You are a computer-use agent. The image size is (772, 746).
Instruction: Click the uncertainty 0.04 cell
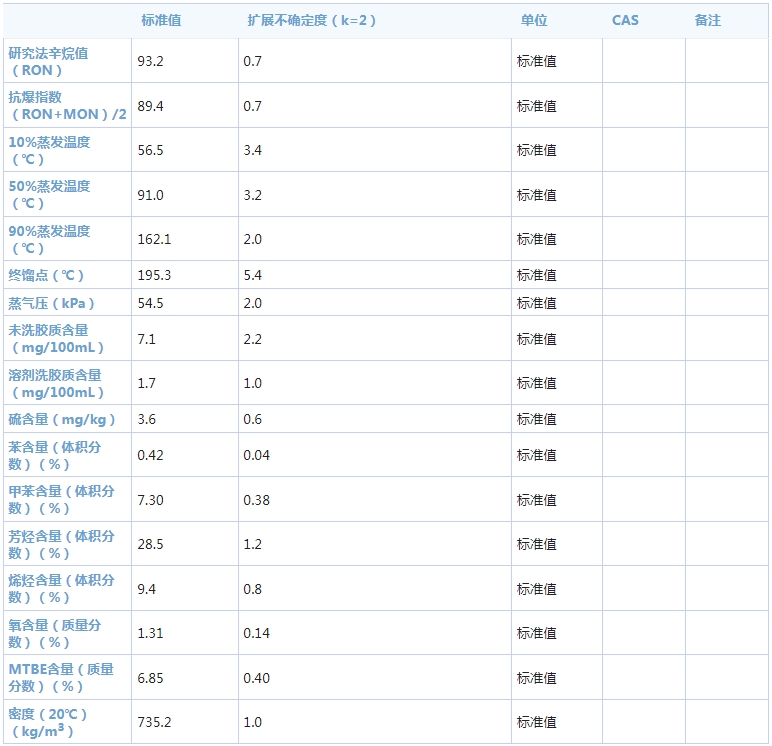coord(256,455)
